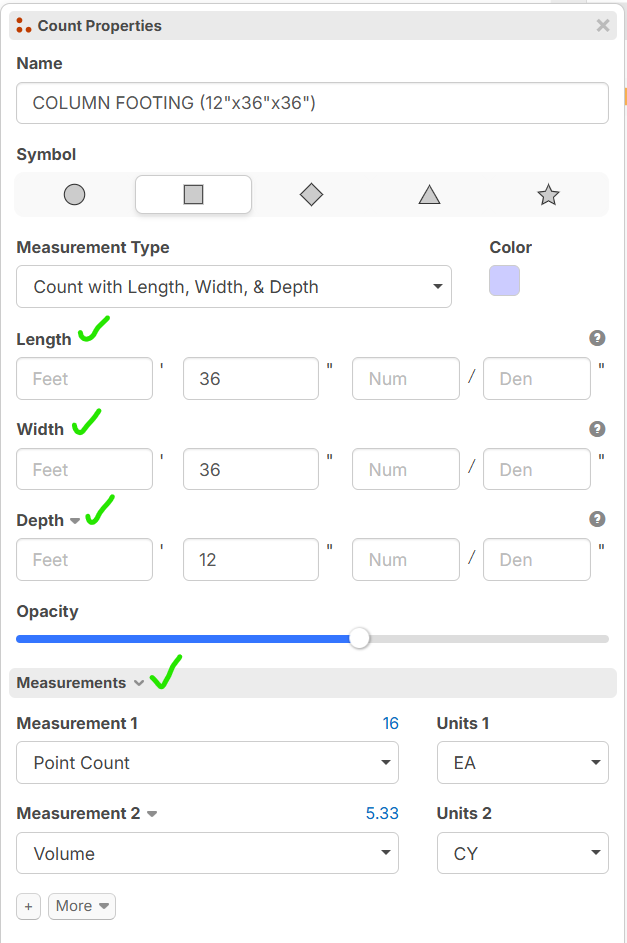This screenshot has width=627, height=943.
Task: Click the help icon beside Depth
Action: 597,519
